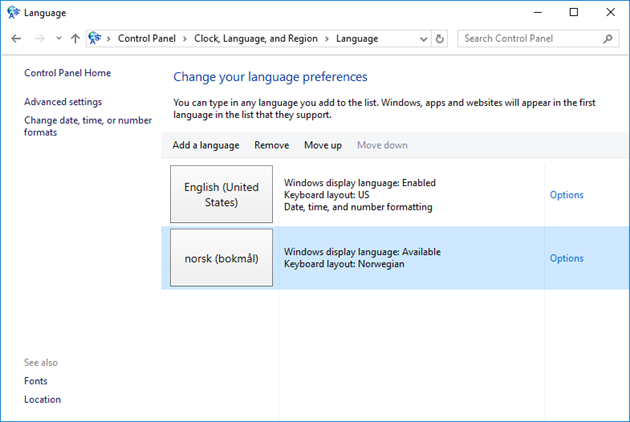Screen dimensions: 630x422
Task: Open Advanced settings
Action: tap(63, 102)
